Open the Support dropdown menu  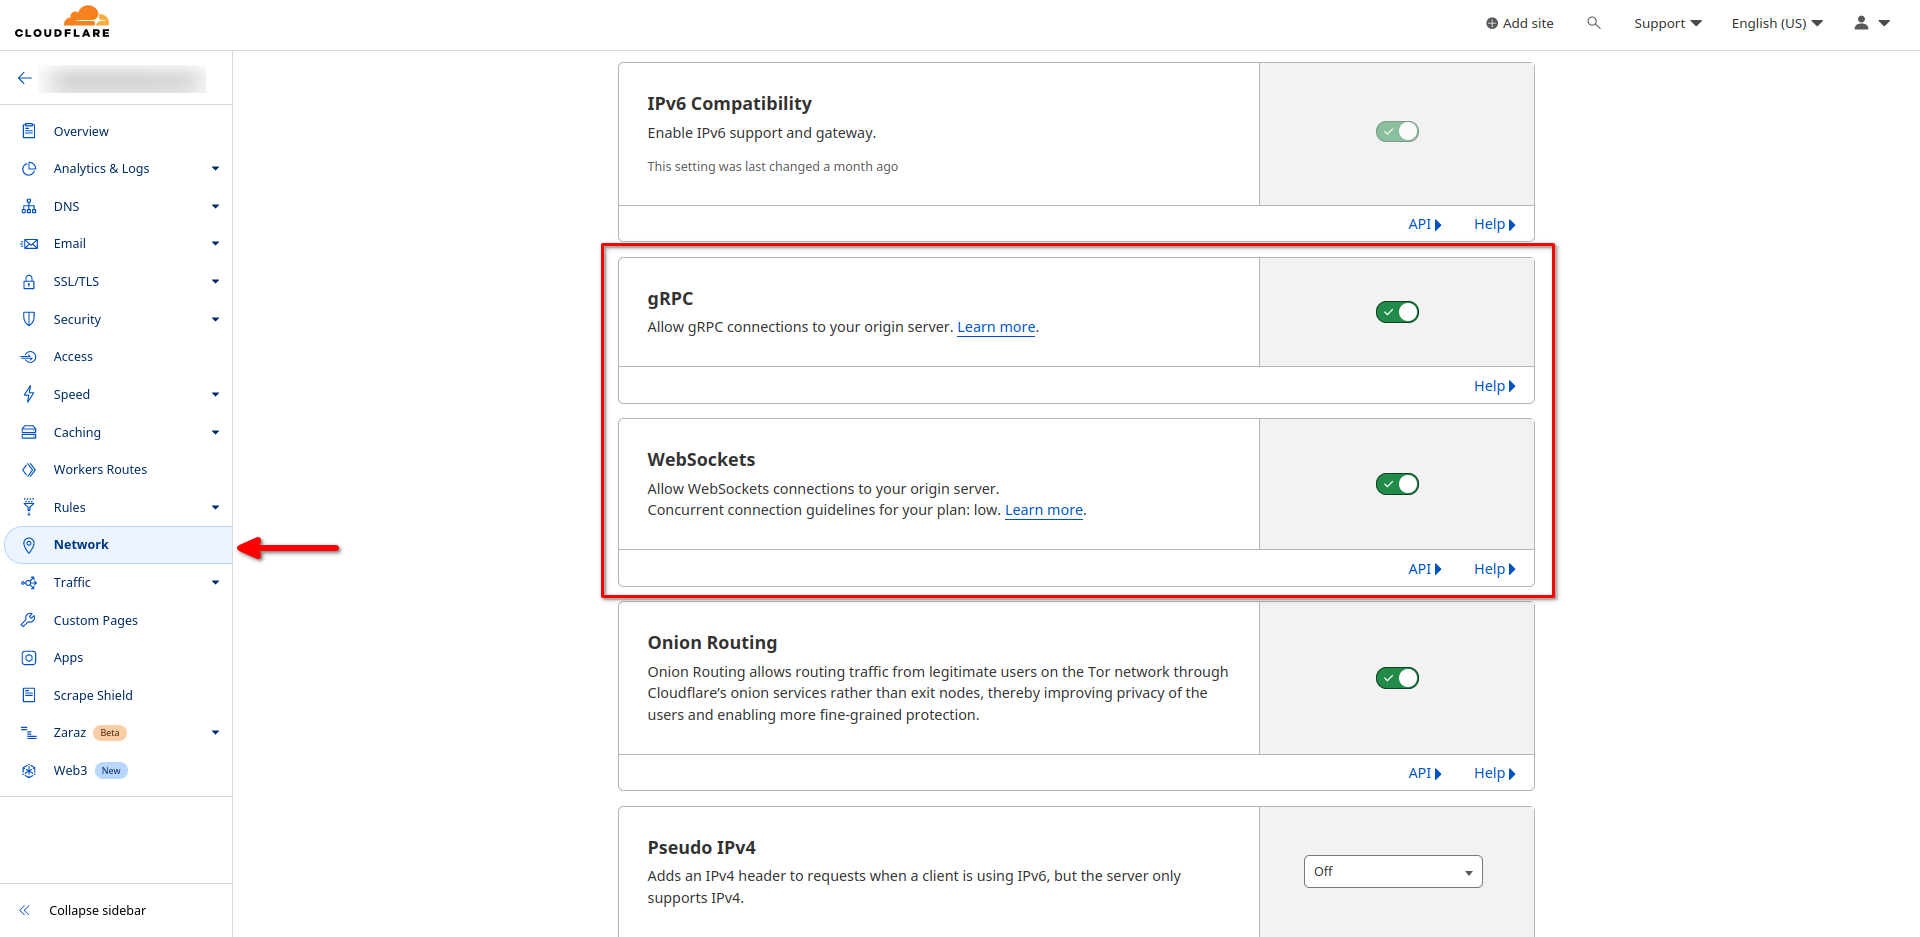pyautogui.click(x=1667, y=23)
